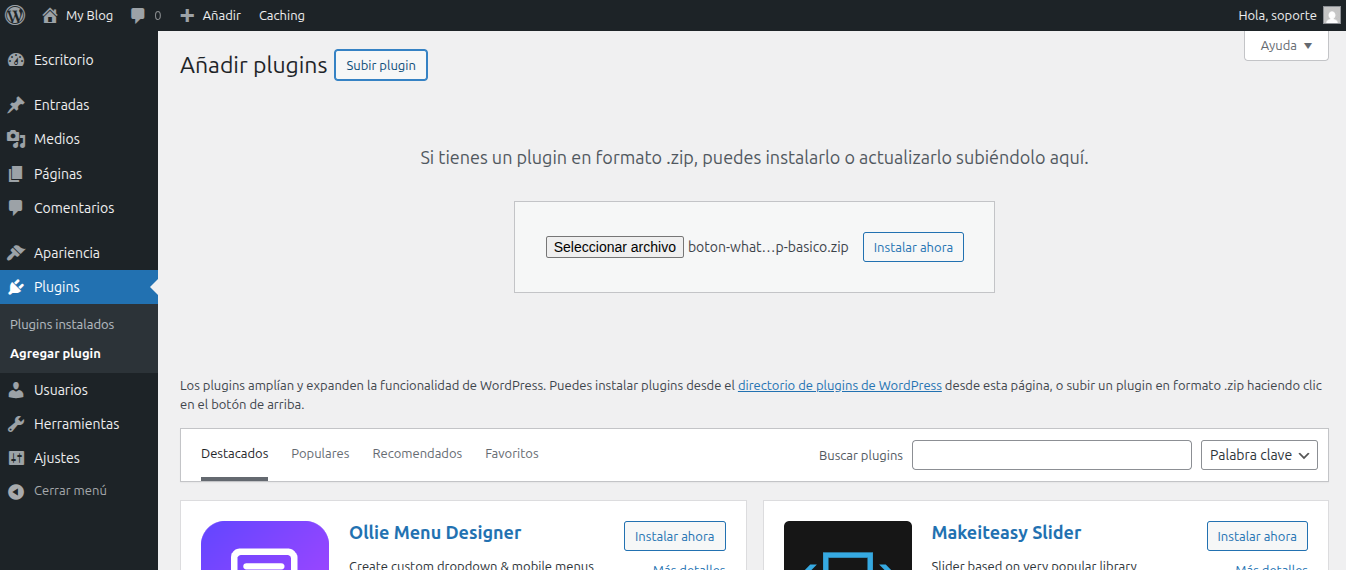Click the Entradas pin icon in sidebar

pos(16,105)
